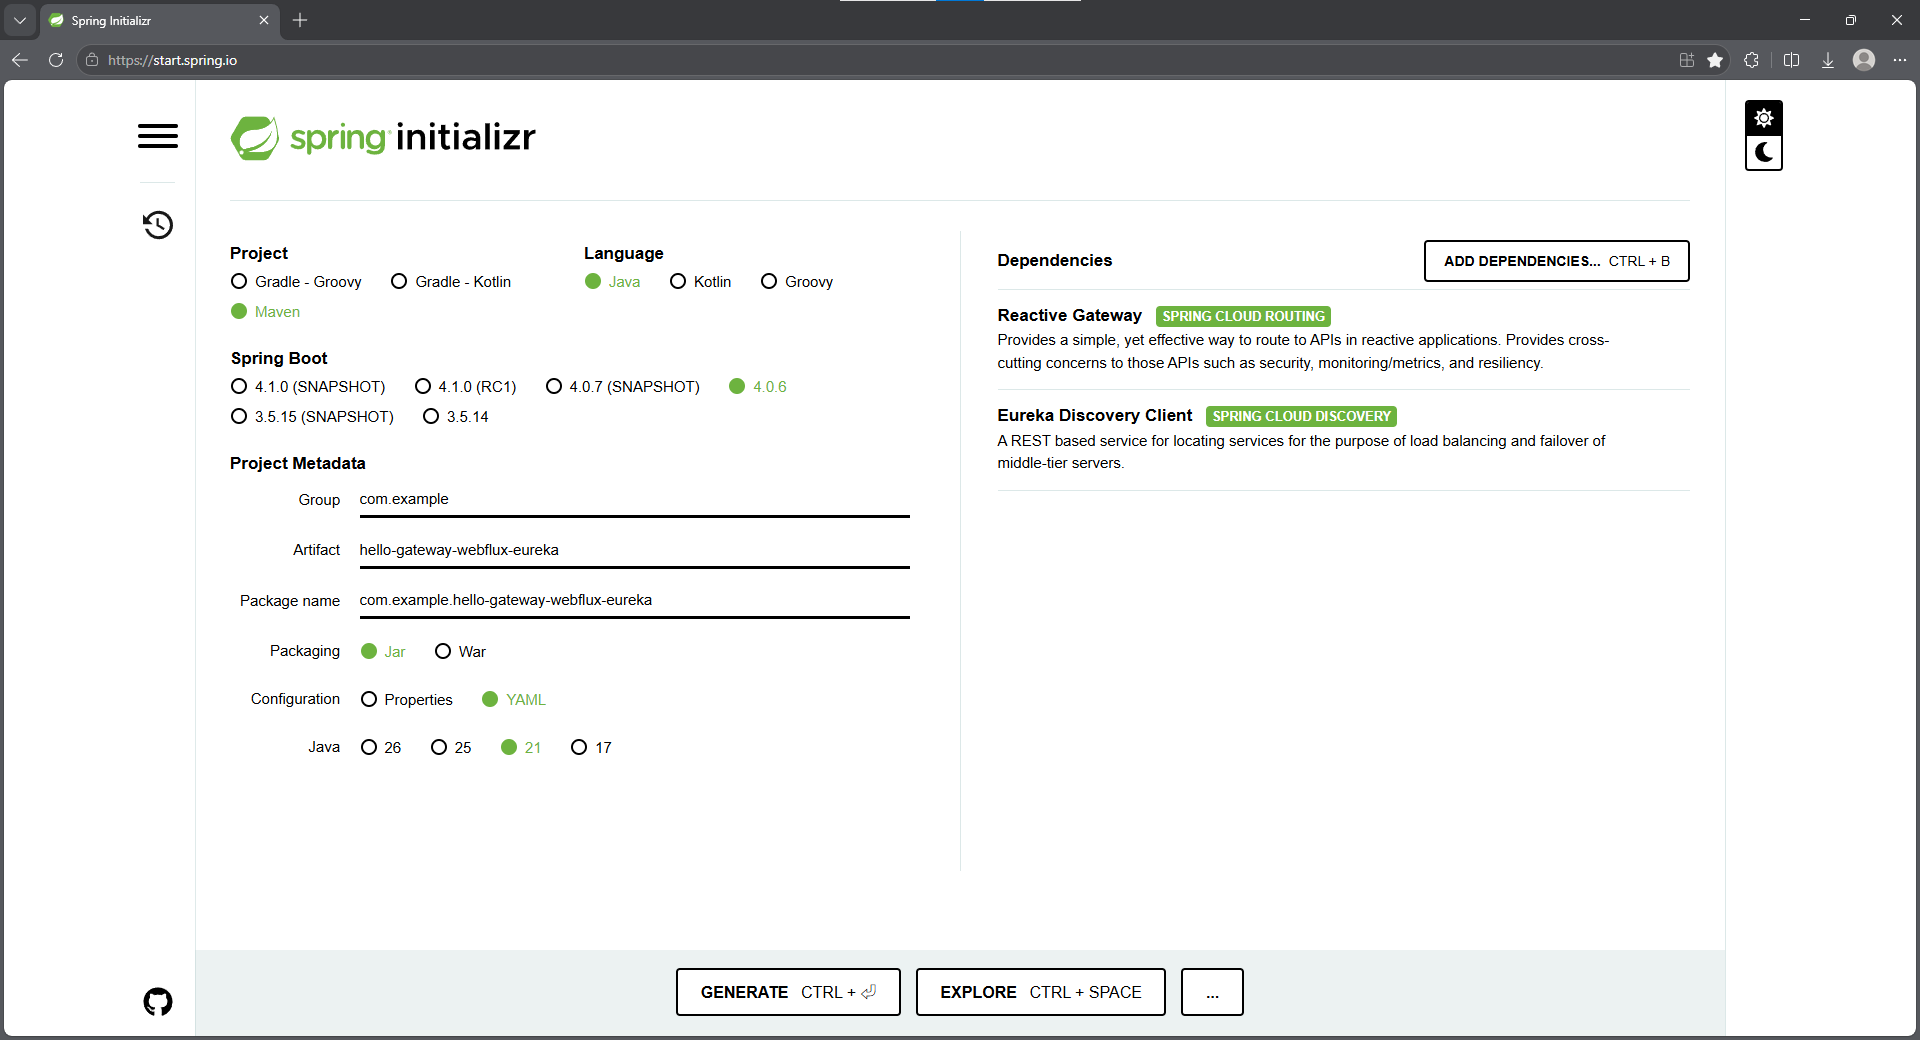
Task: Select Gradle - Groovy project
Action: coord(296,282)
